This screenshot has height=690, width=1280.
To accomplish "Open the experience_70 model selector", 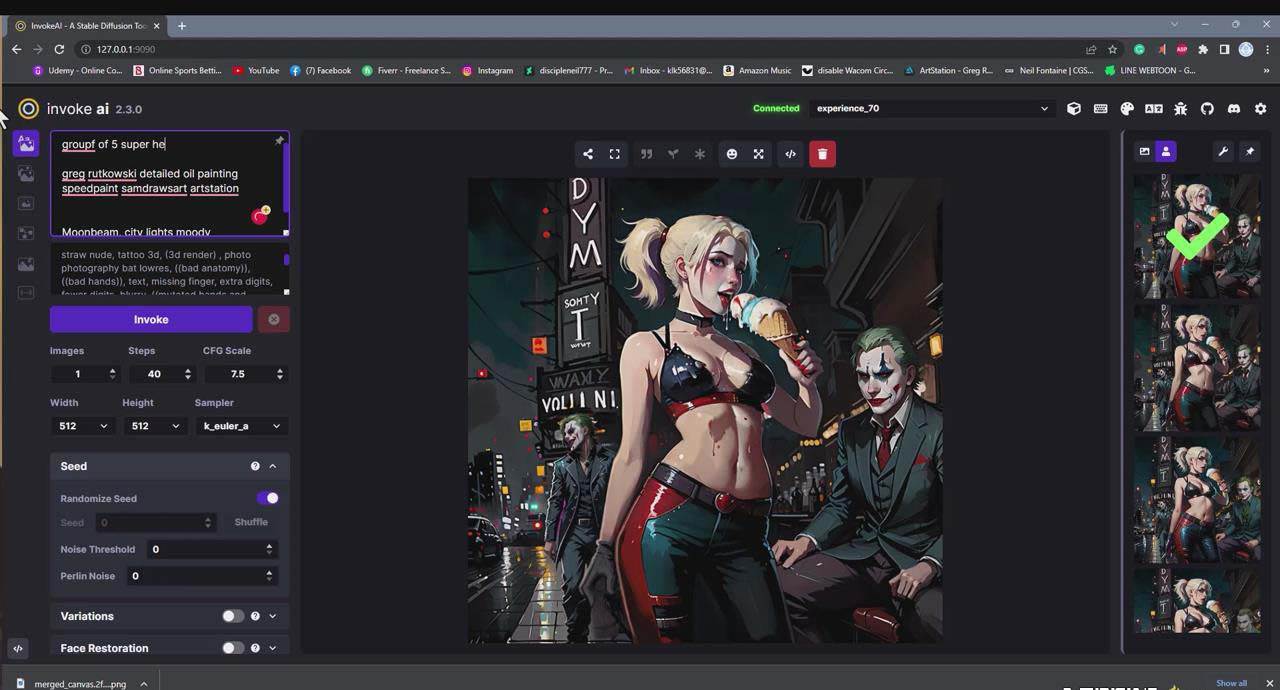I will pyautogui.click(x=930, y=108).
